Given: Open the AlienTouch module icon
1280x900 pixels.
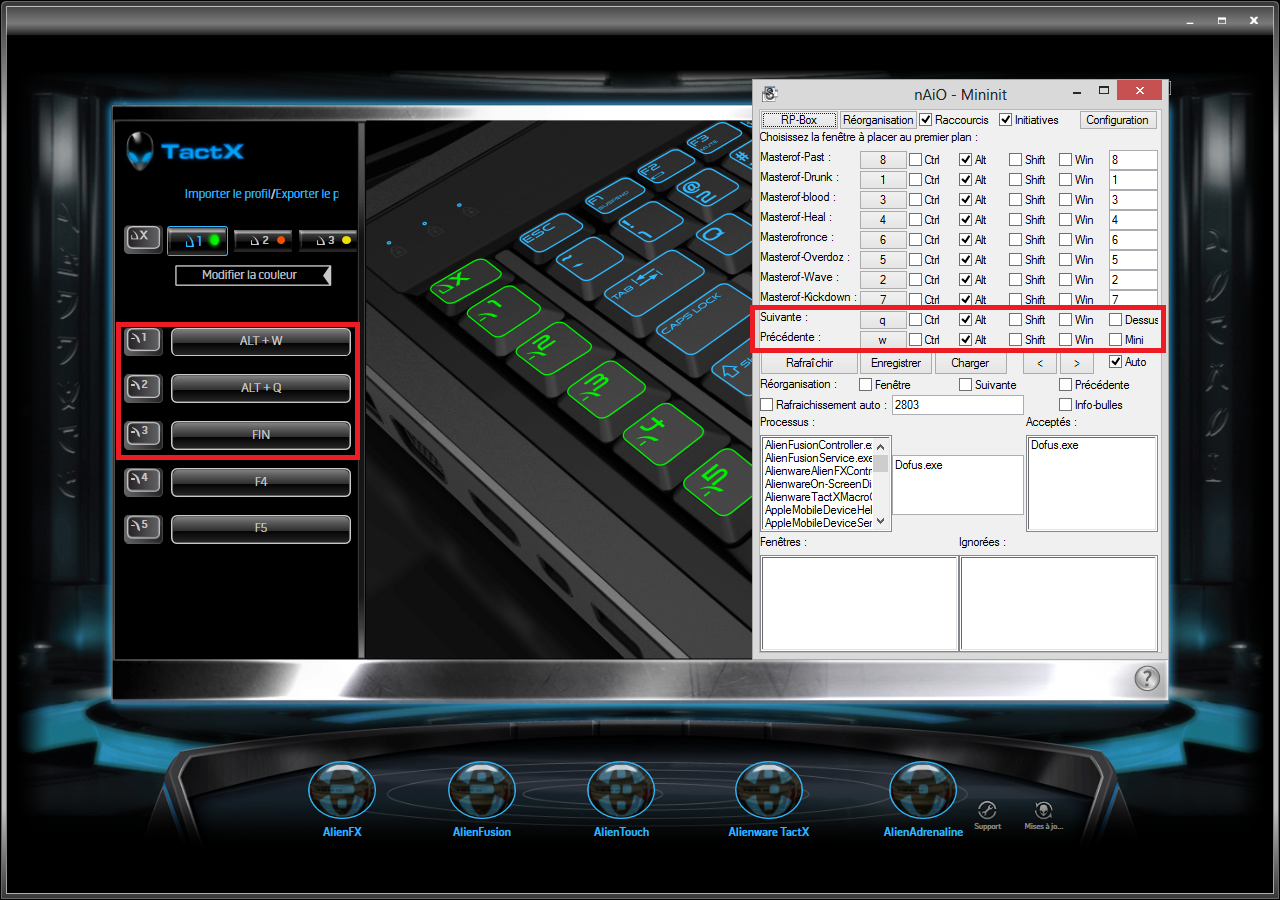Looking at the screenshot, I should (x=621, y=790).
